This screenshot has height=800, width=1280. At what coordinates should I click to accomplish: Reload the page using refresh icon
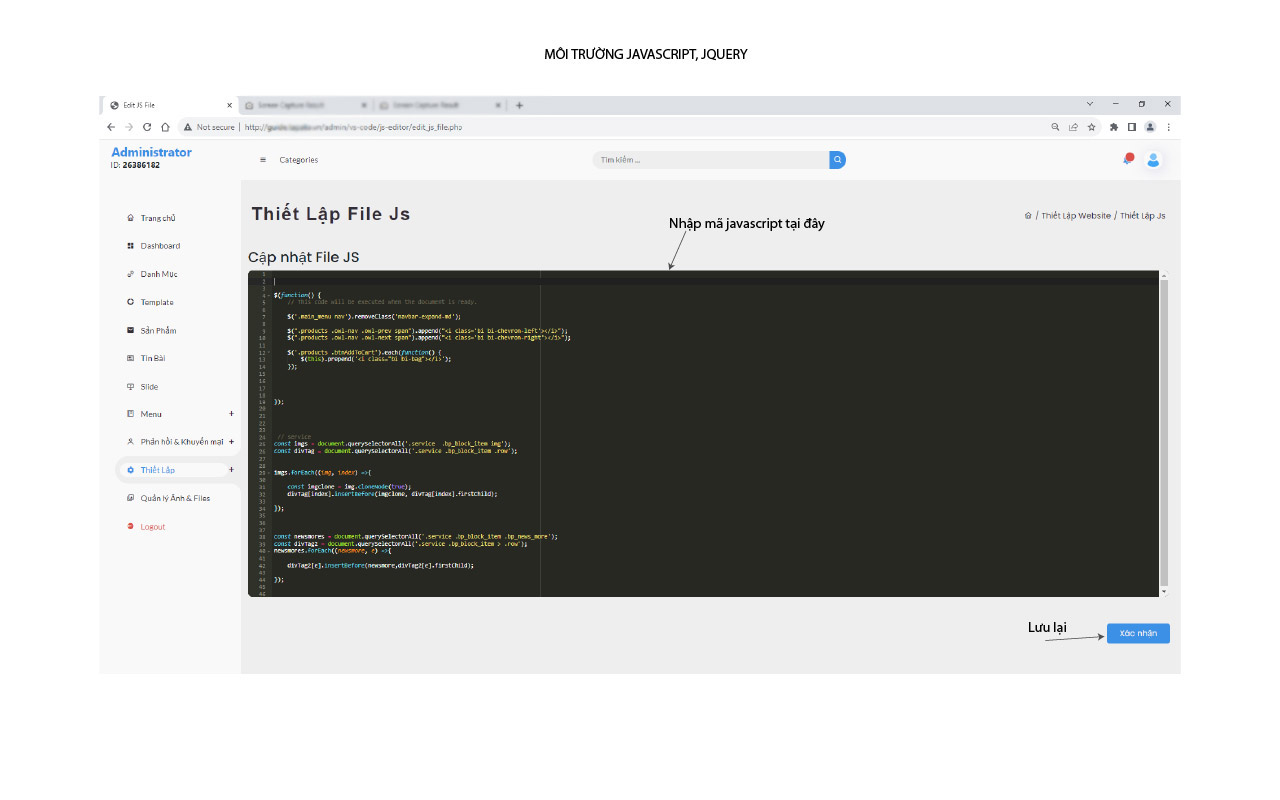tap(147, 127)
